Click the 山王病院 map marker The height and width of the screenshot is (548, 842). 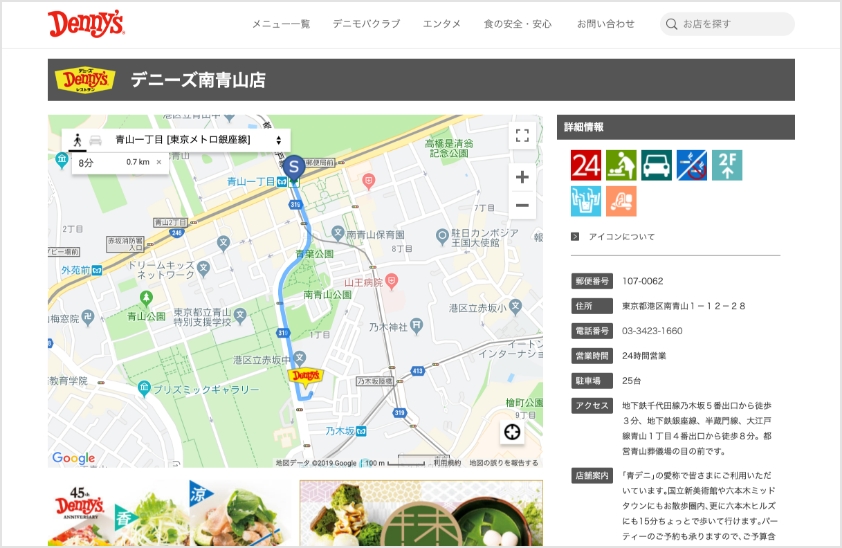(392, 281)
